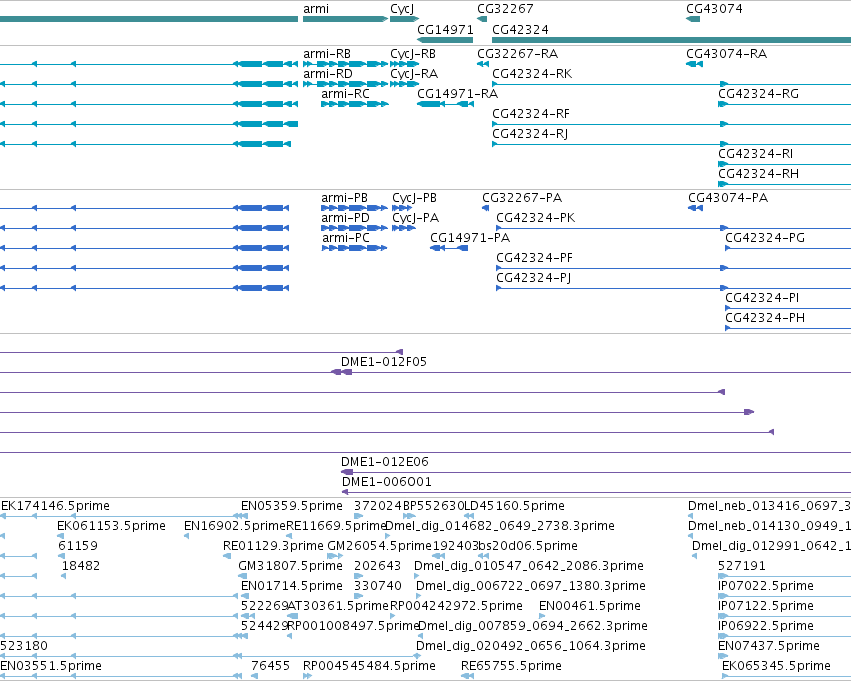
Task: Select the DME1-012E06 clone feature
Action: coord(596,472)
